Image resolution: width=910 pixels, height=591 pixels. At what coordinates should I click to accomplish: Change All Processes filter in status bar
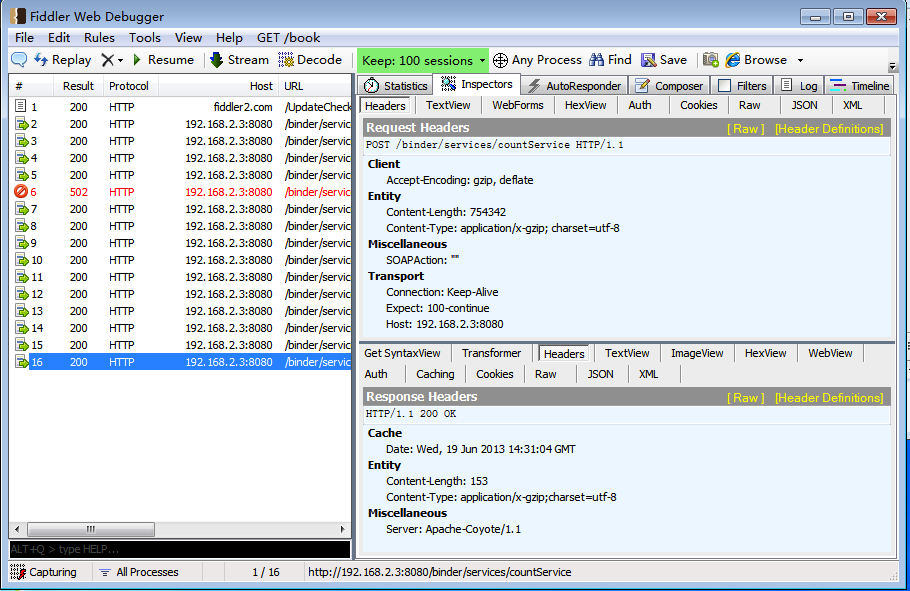(x=139, y=572)
